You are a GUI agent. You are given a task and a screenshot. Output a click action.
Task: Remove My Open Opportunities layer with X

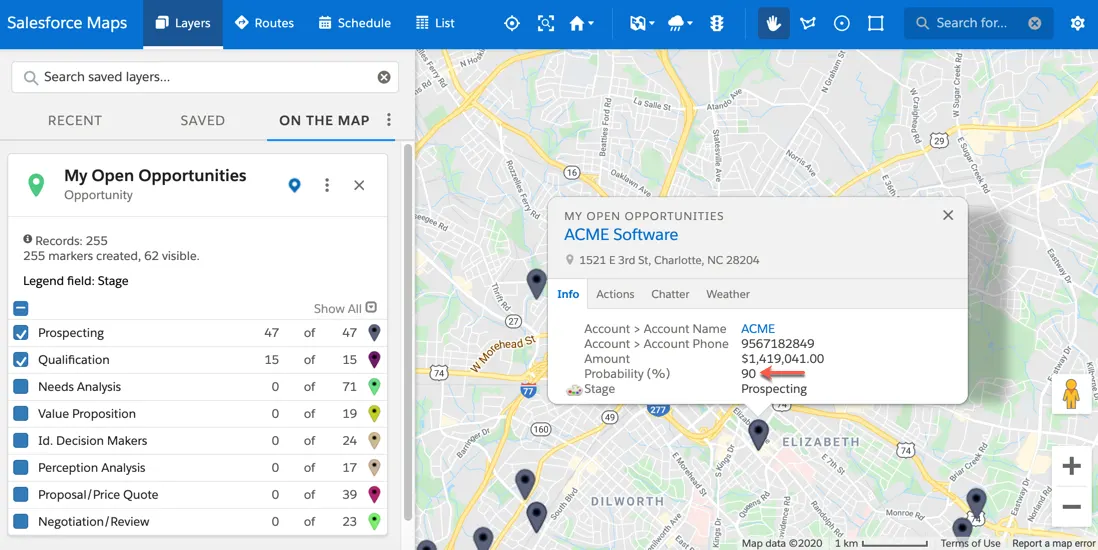tap(359, 185)
